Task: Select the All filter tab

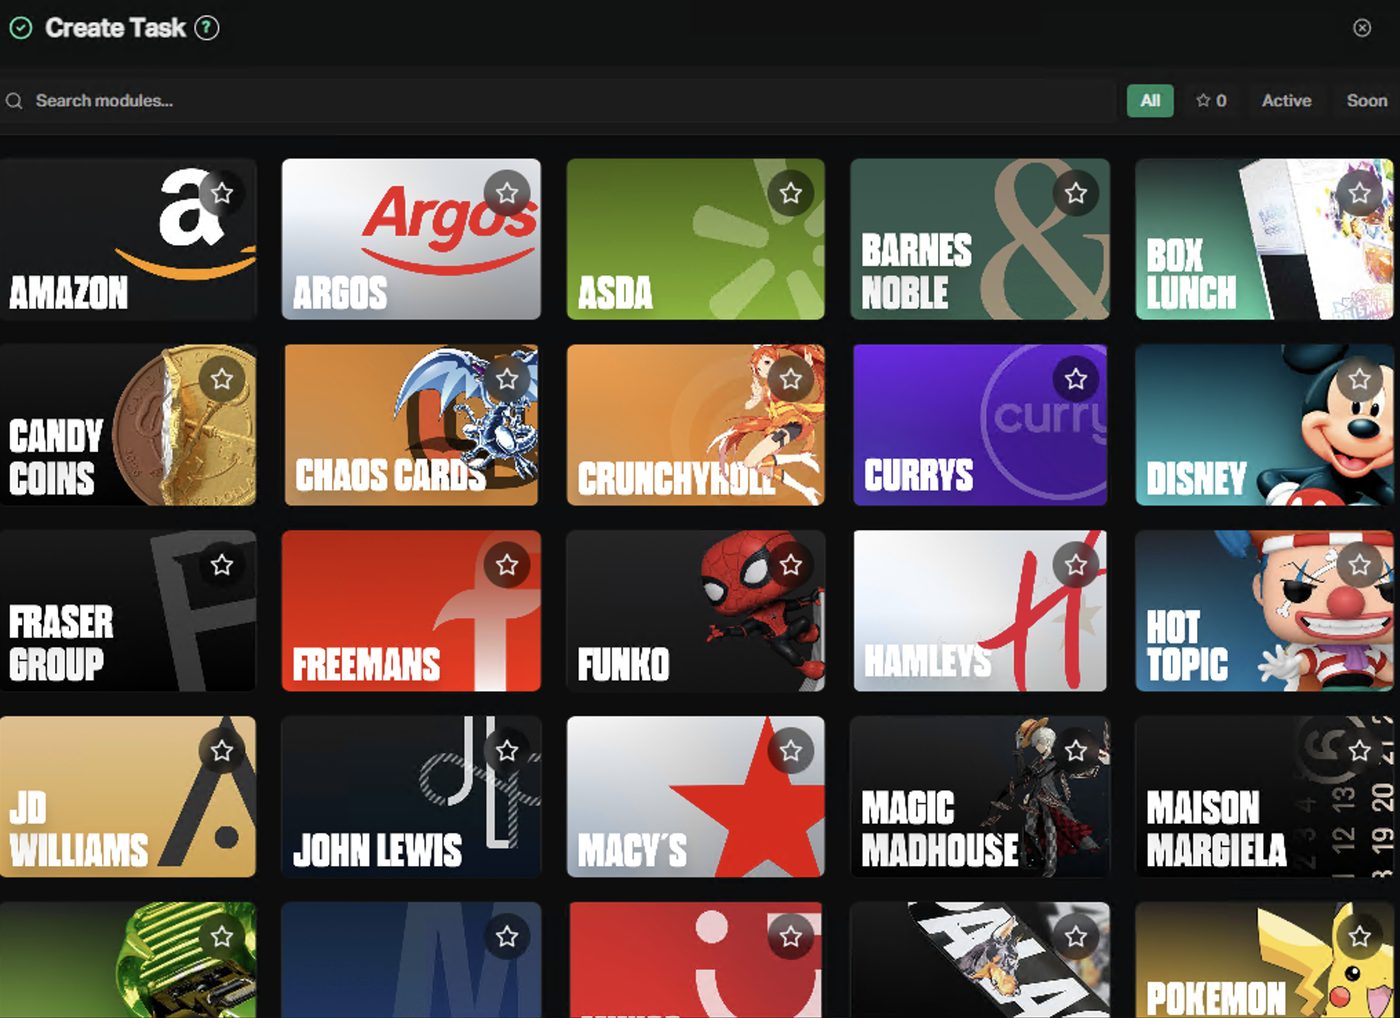Action: 1150,101
